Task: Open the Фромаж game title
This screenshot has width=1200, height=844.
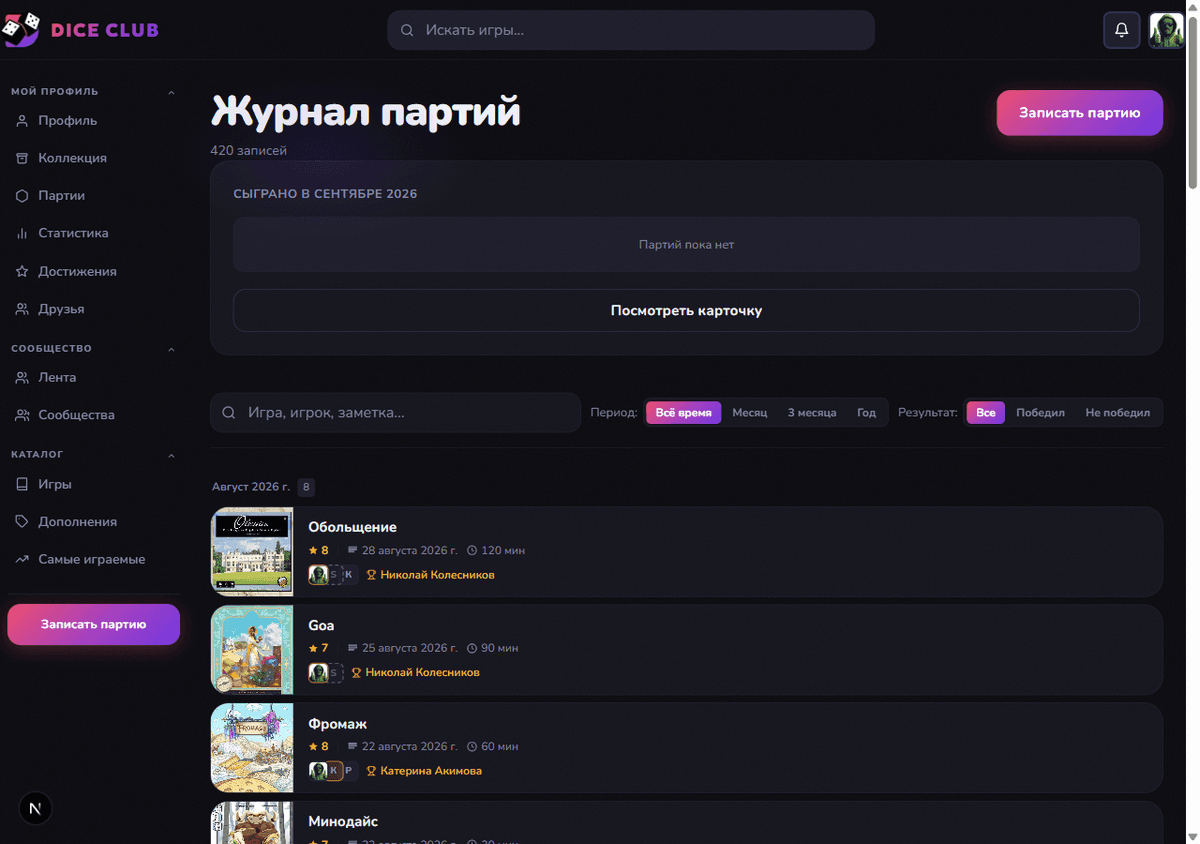Action: pyautogui.click(x=337, y=723)
